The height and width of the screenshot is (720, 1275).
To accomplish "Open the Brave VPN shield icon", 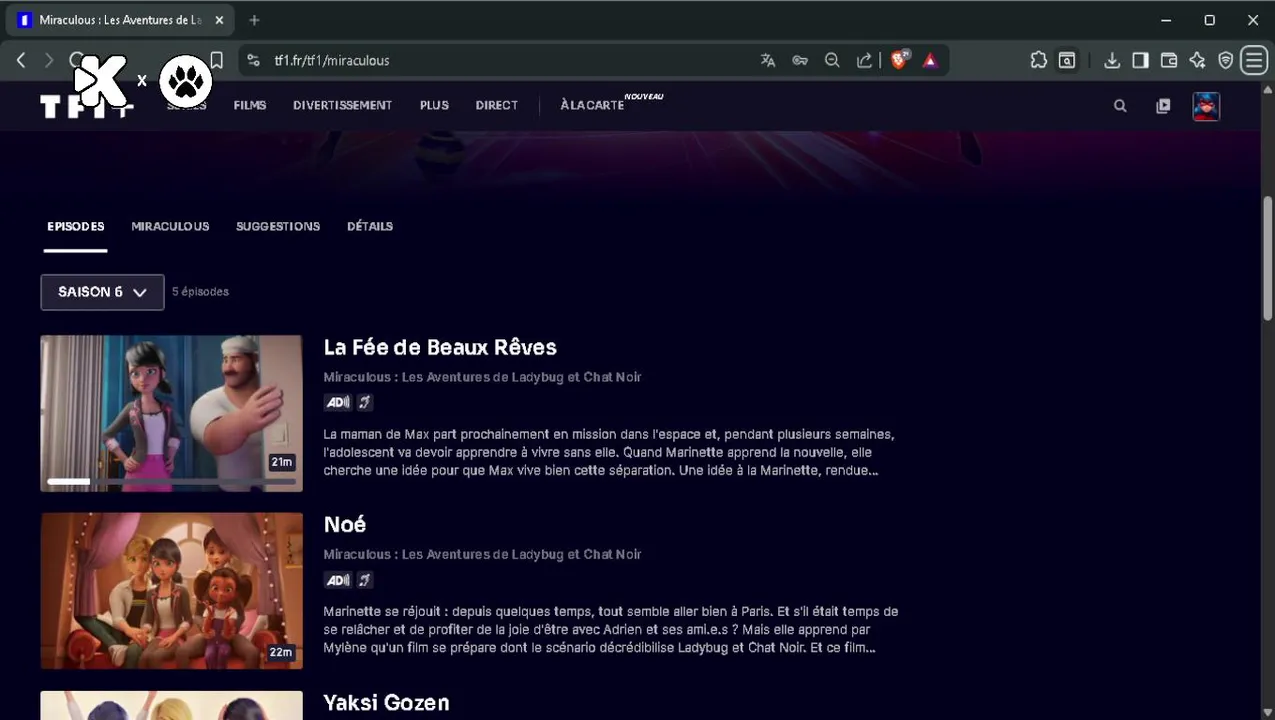I will point(1226,60).
